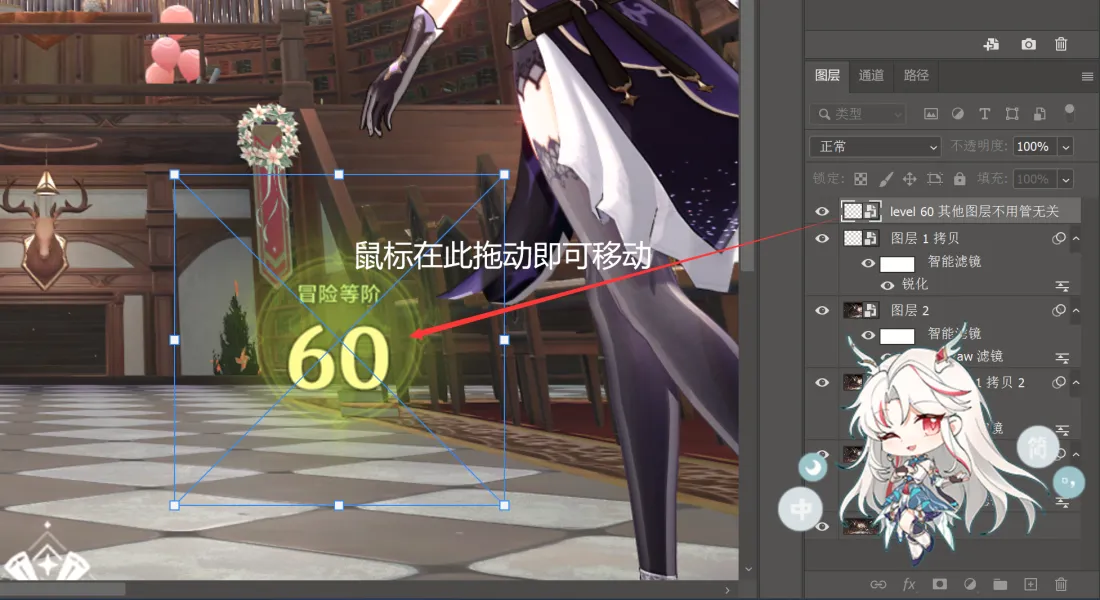Lock layer position with the move-lock icon

[x=910, y=179]
